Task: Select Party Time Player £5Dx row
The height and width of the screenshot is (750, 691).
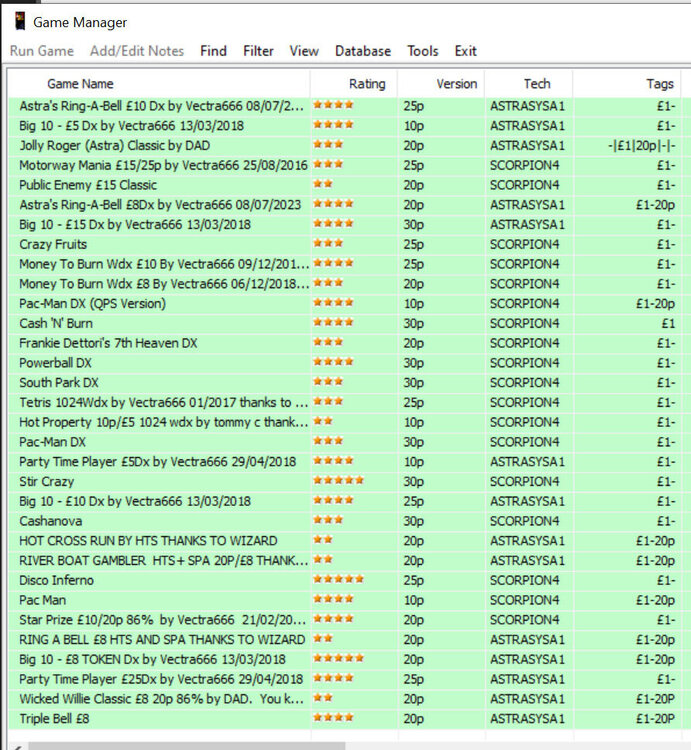Action: click(349, 462)
